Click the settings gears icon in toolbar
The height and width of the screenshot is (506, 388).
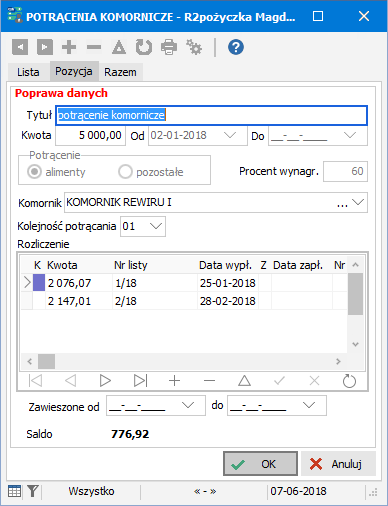pyautogui.click(x=194, y=47)
